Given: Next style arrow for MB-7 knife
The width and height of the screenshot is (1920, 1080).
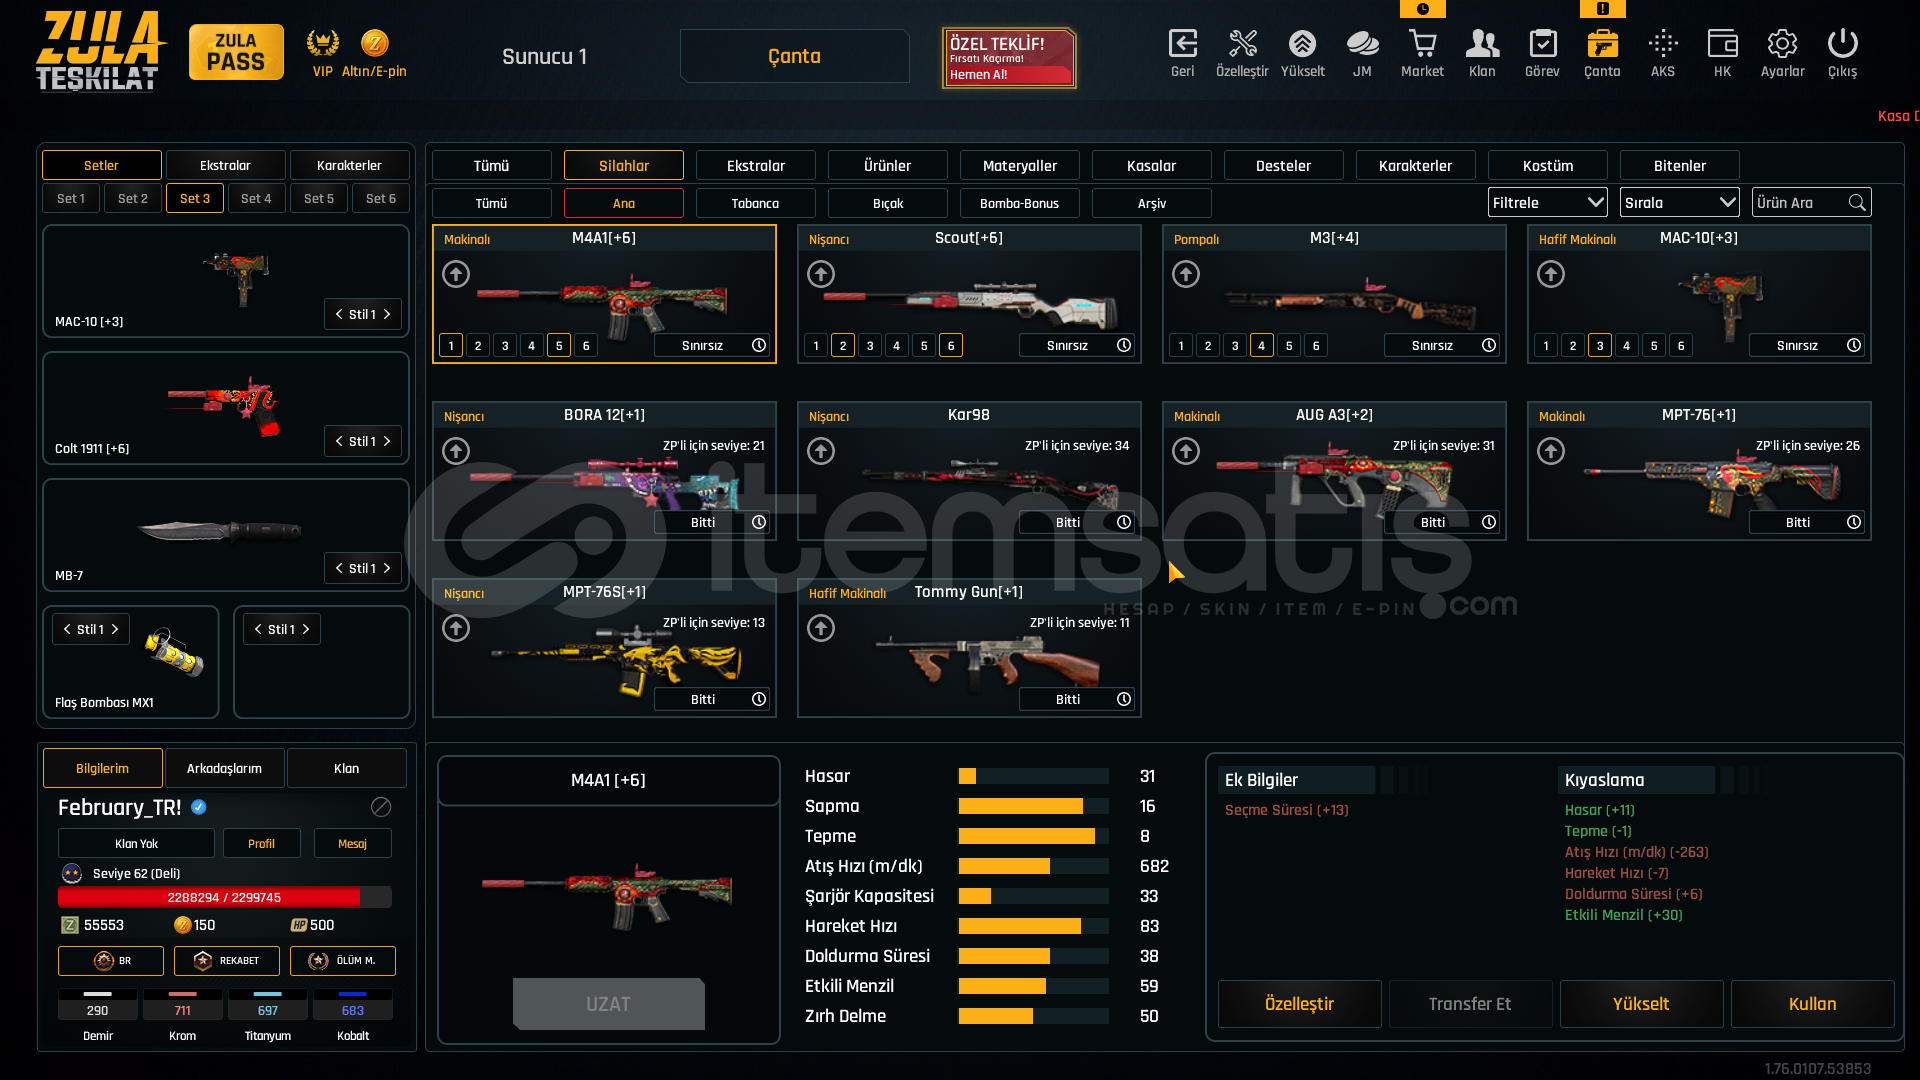Looking at the screenshot, I should (388, 568).
